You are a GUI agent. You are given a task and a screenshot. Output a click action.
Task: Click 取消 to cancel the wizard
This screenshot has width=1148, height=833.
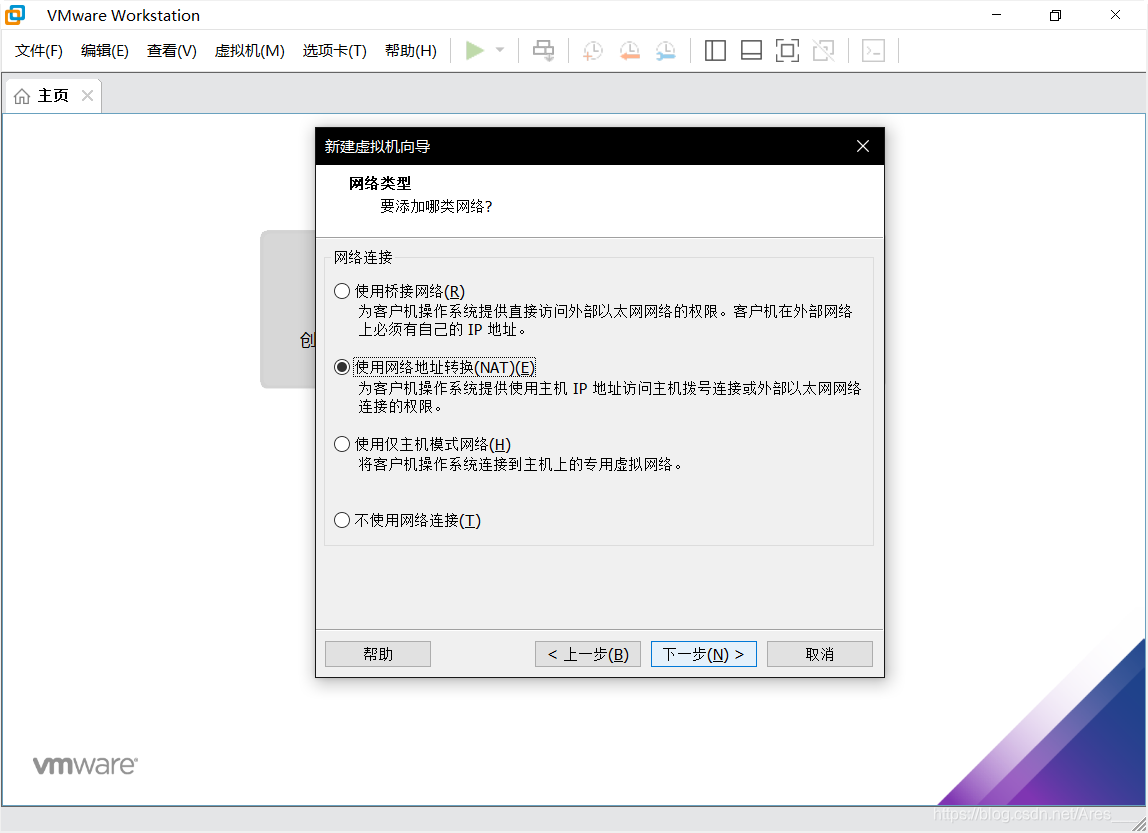[x=820, y=654]
